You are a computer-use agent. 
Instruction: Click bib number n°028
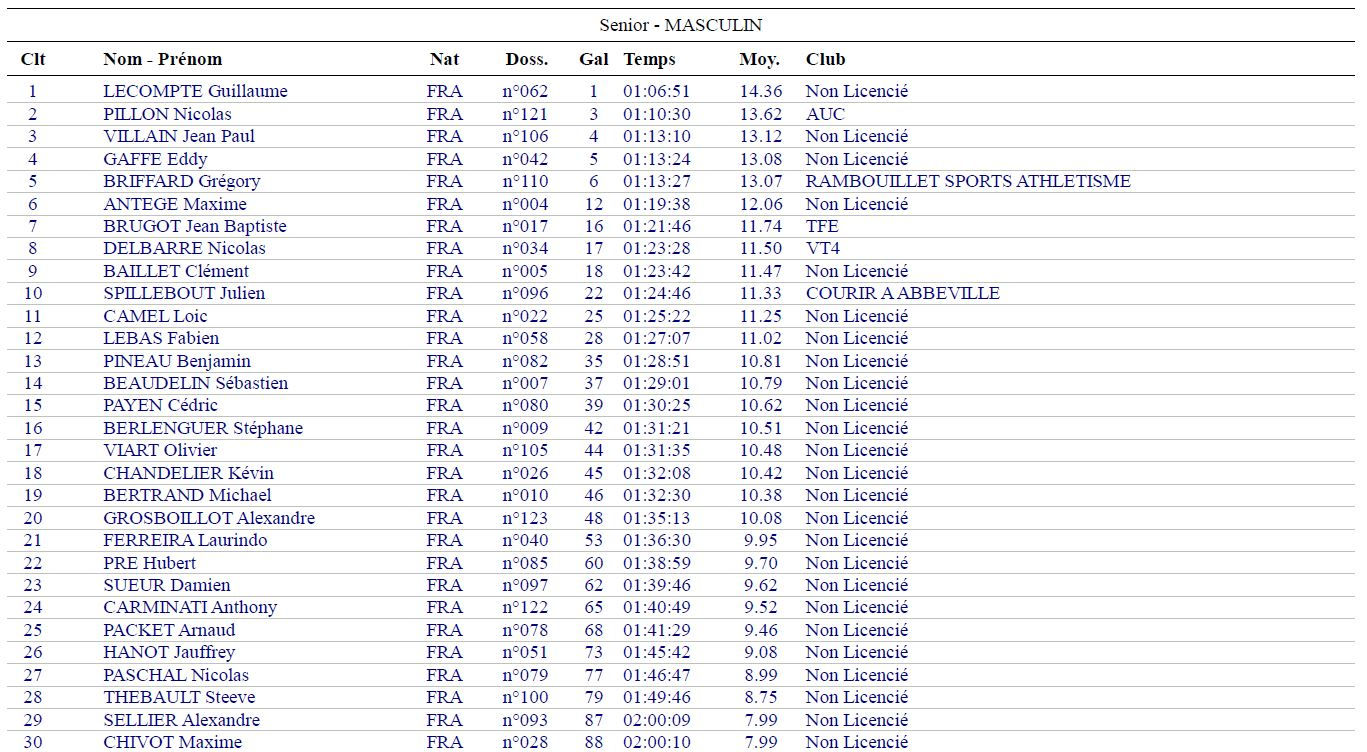(x=525, y=742)
